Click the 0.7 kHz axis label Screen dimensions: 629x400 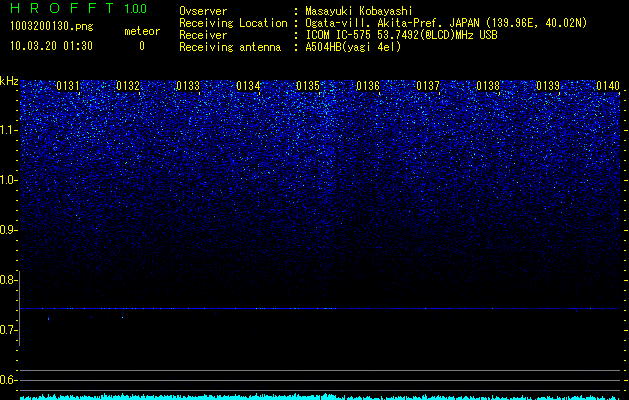7,330
